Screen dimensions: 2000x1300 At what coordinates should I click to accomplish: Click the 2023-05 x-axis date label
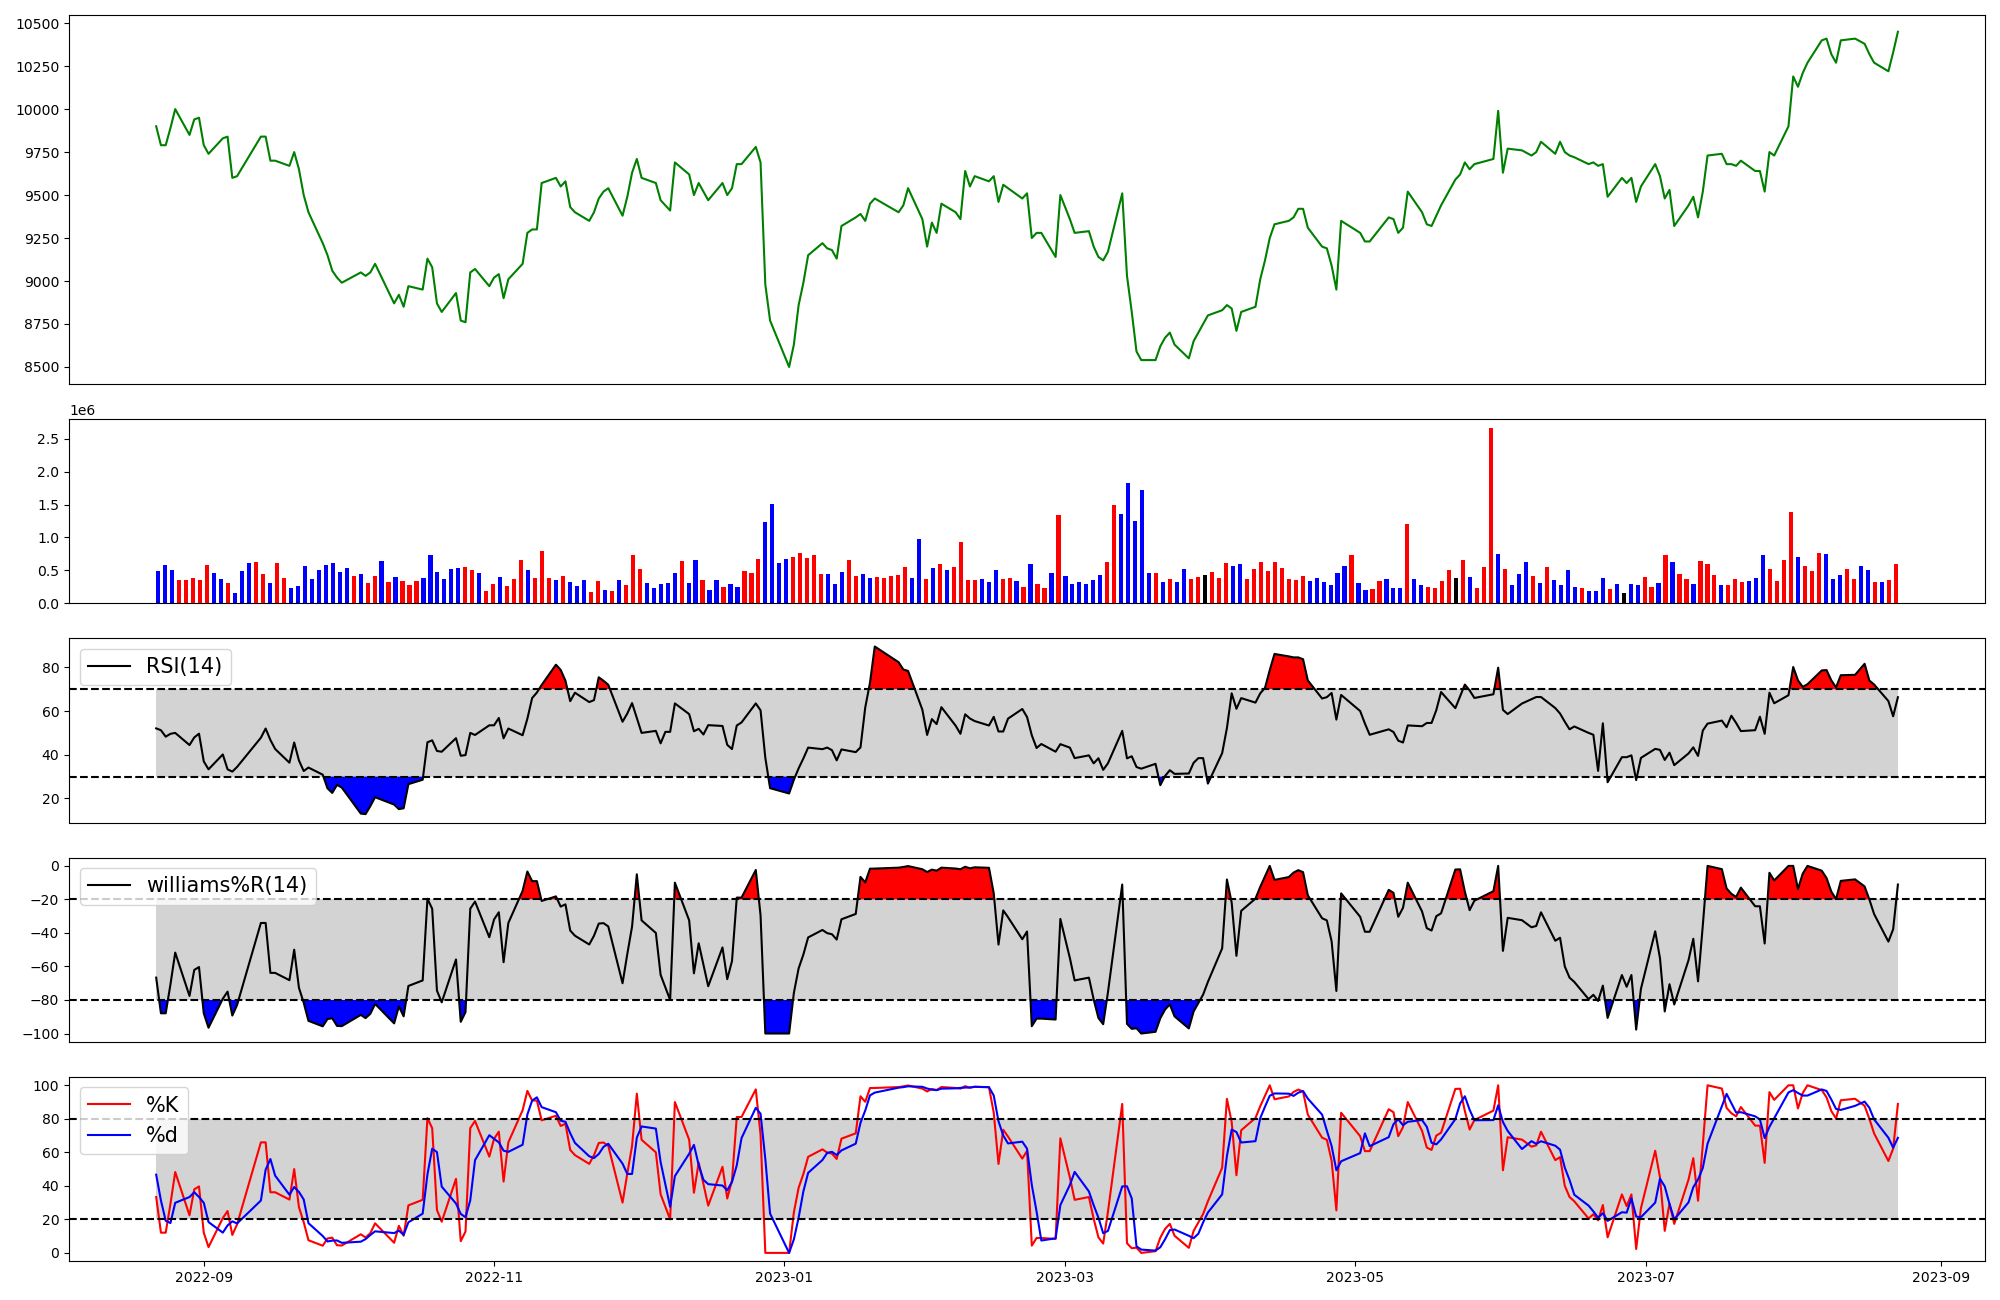click(x=1355, y=1277)
